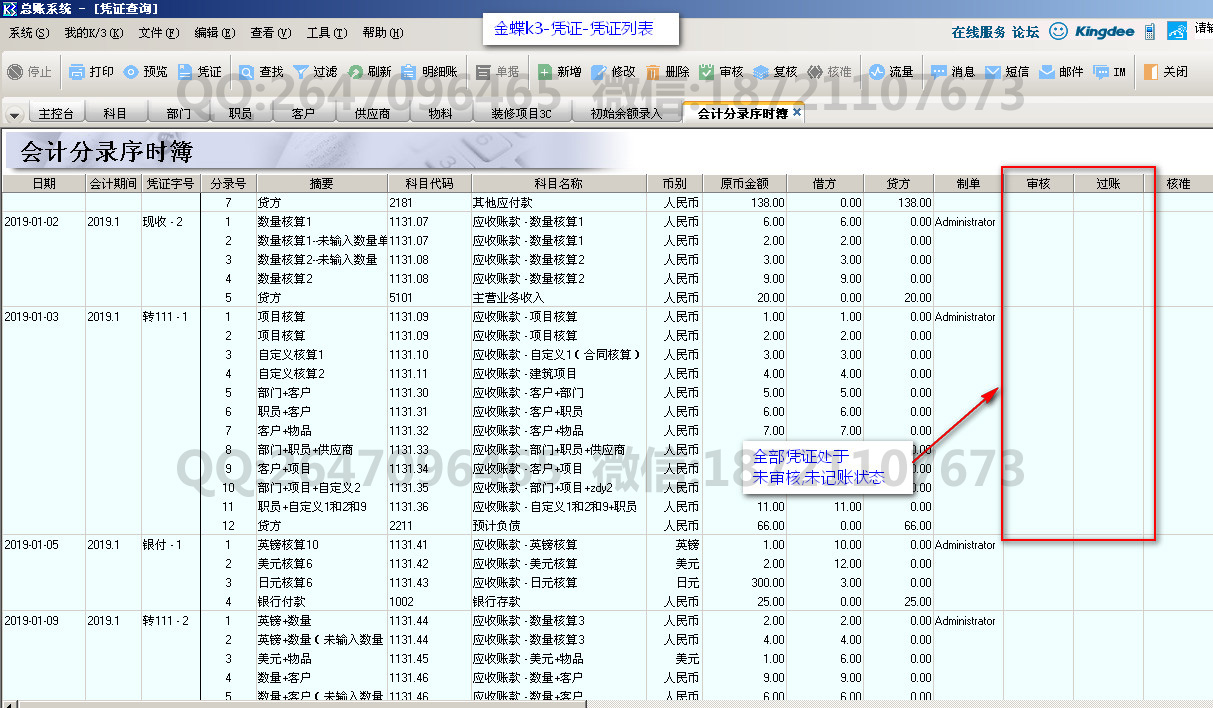The width and height of the screenshot is (1213, 708).
Task: Delete voucher using the 删除 icon
Action: pyautogui.click(x=653, y=72)
